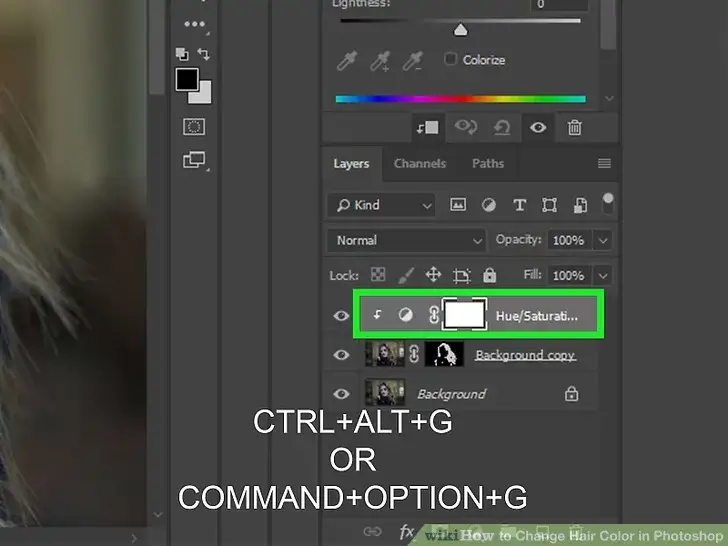
Task: Filter for pixel layers
Action: [458, 205]
